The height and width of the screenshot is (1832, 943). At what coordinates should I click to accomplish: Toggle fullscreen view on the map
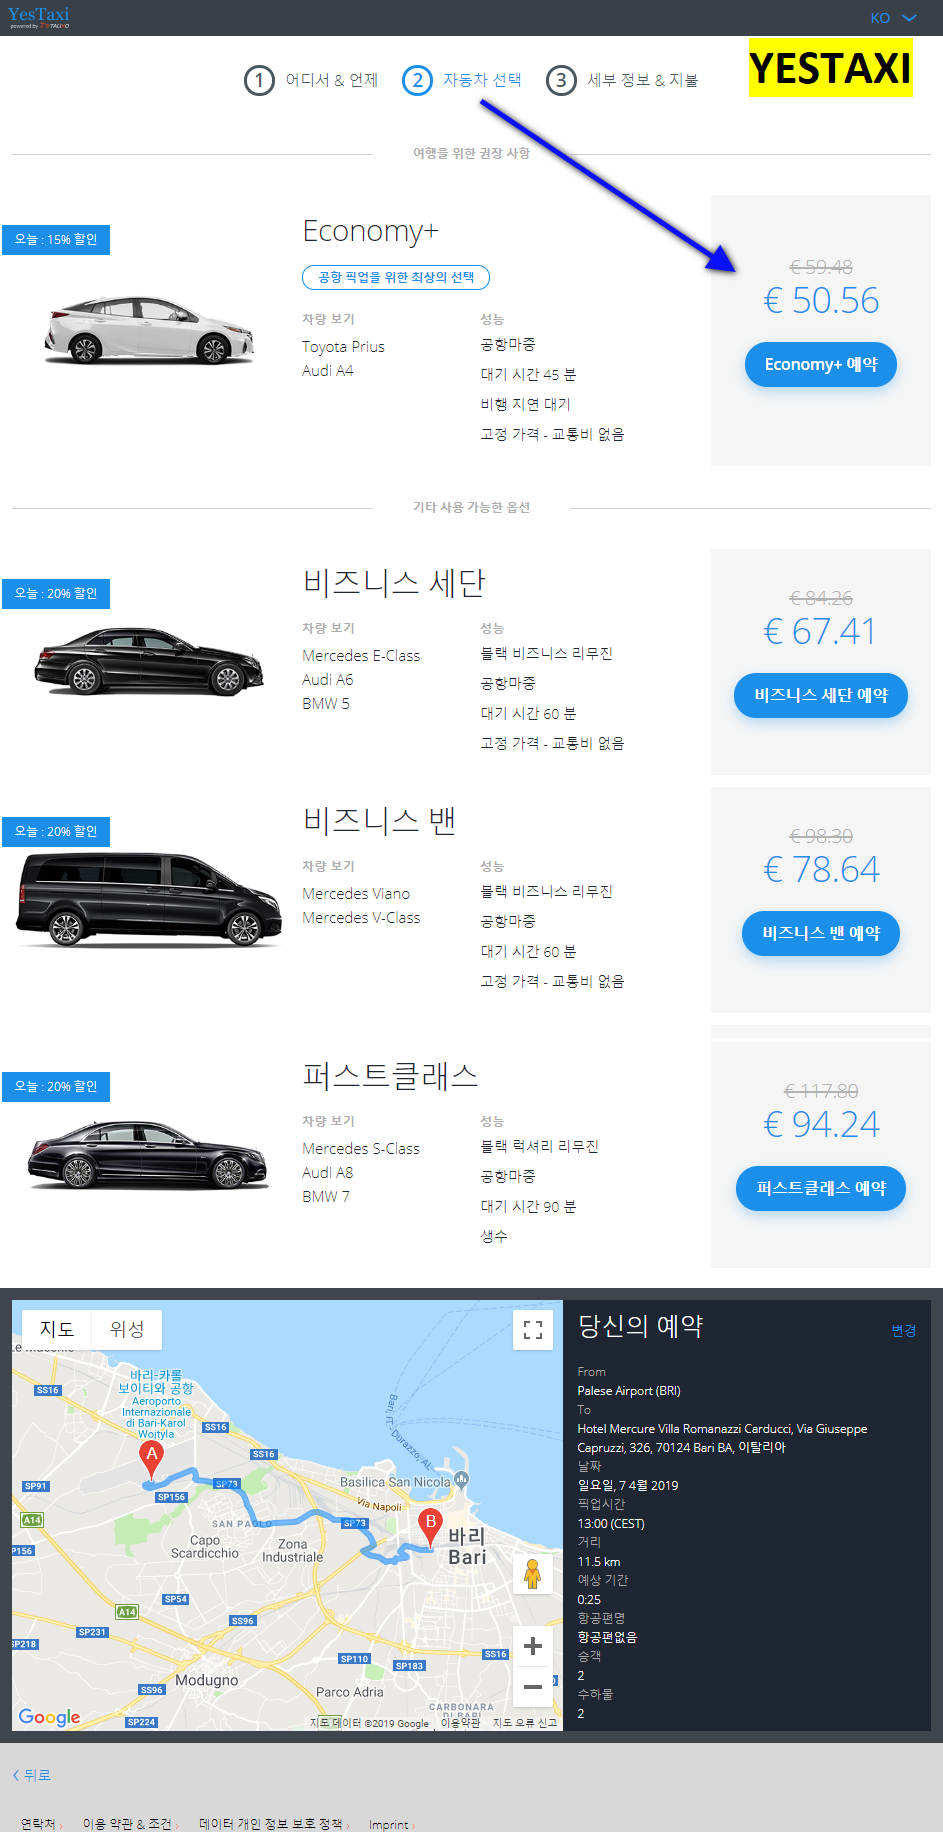pos(533,1330)
